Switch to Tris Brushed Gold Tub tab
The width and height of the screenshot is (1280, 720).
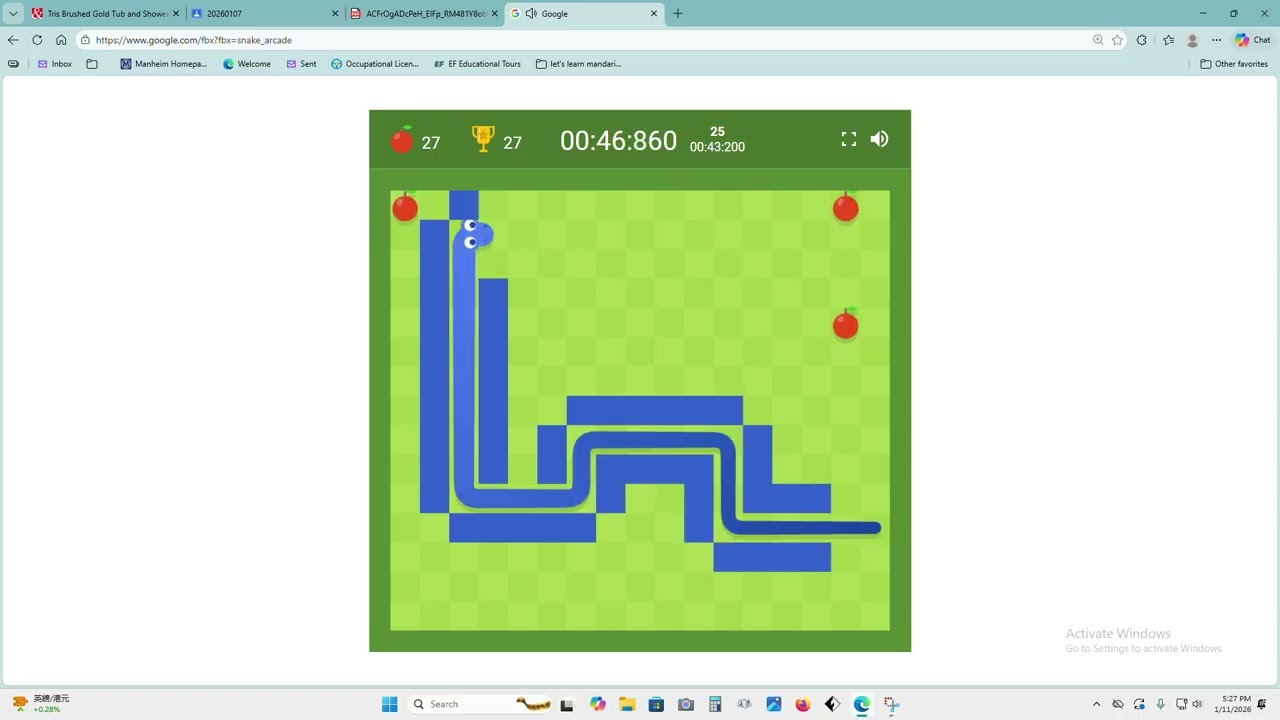click(x=103, y=14)
